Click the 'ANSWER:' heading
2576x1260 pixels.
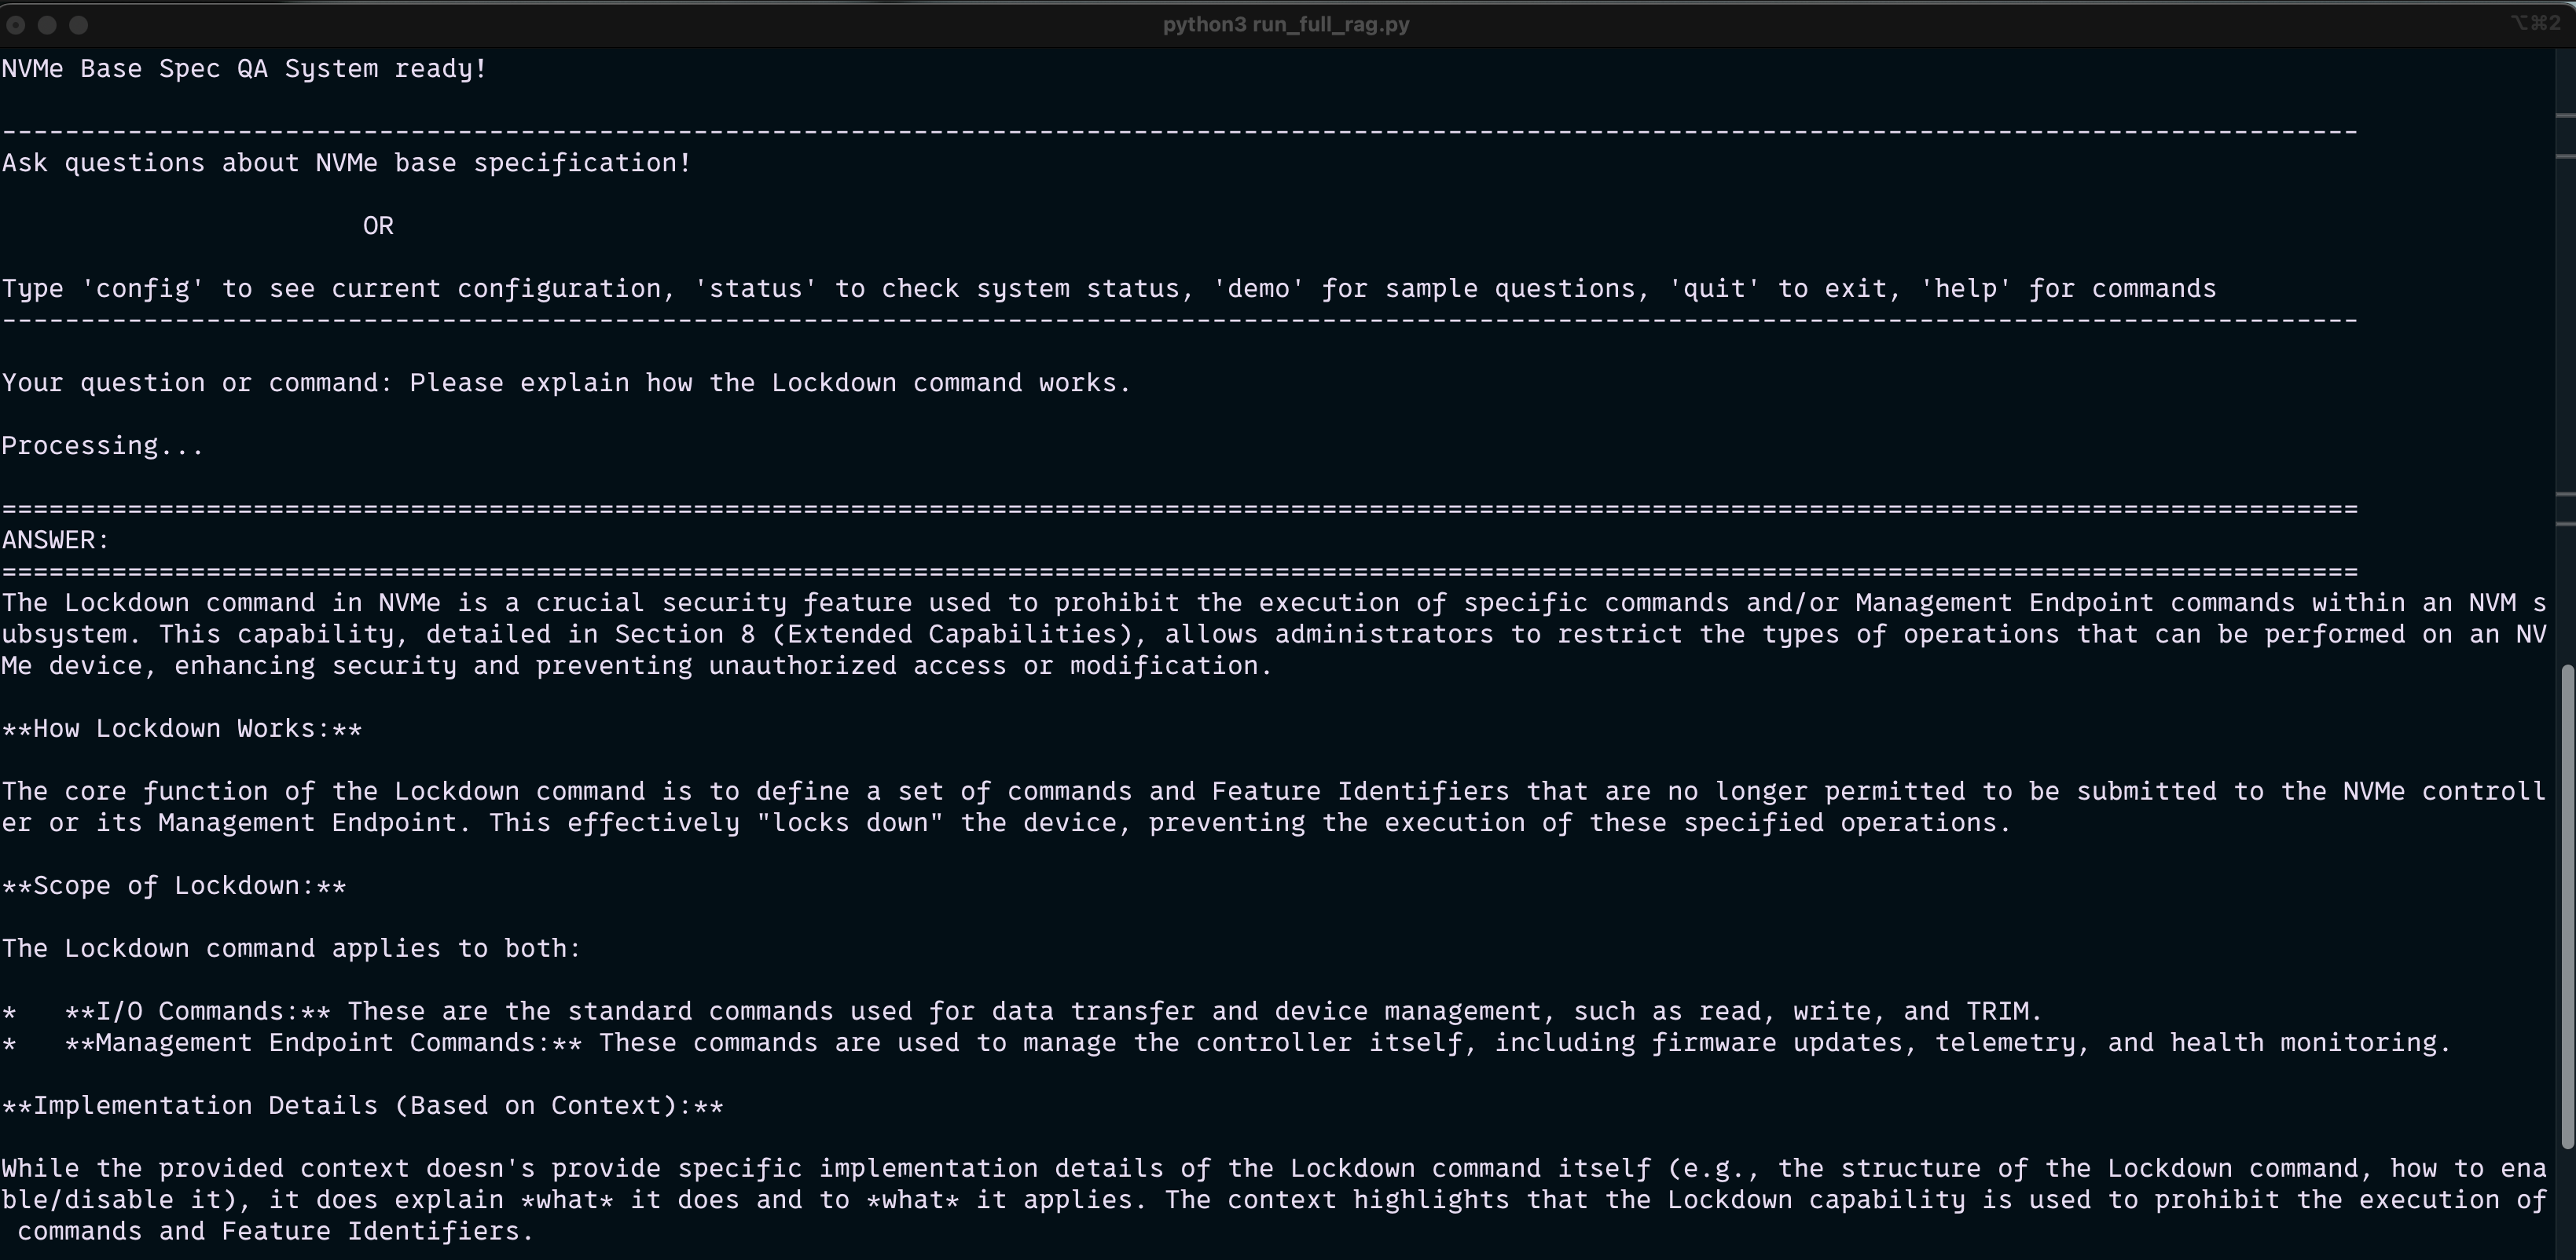coord(55,540)
